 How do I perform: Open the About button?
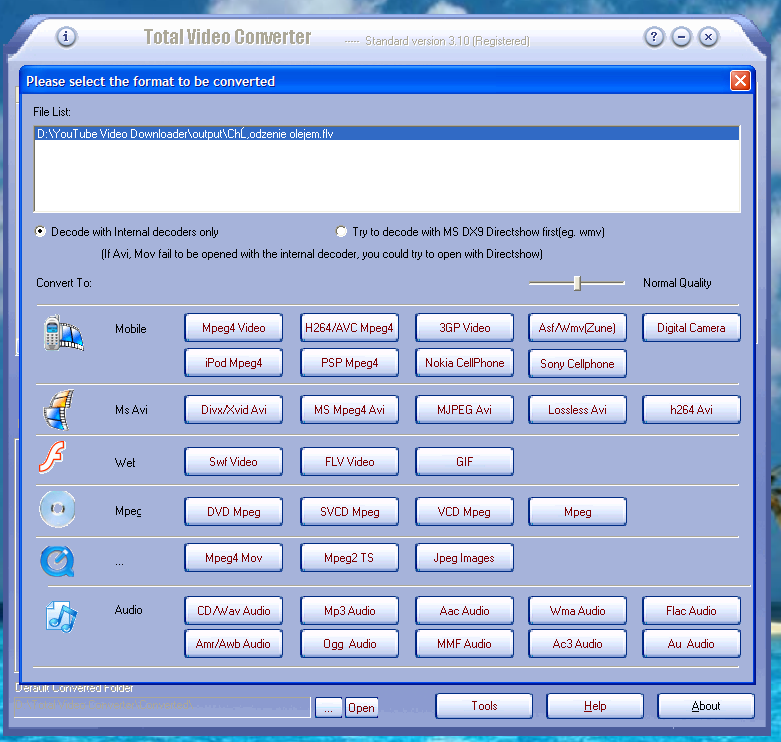coord(706,706)
